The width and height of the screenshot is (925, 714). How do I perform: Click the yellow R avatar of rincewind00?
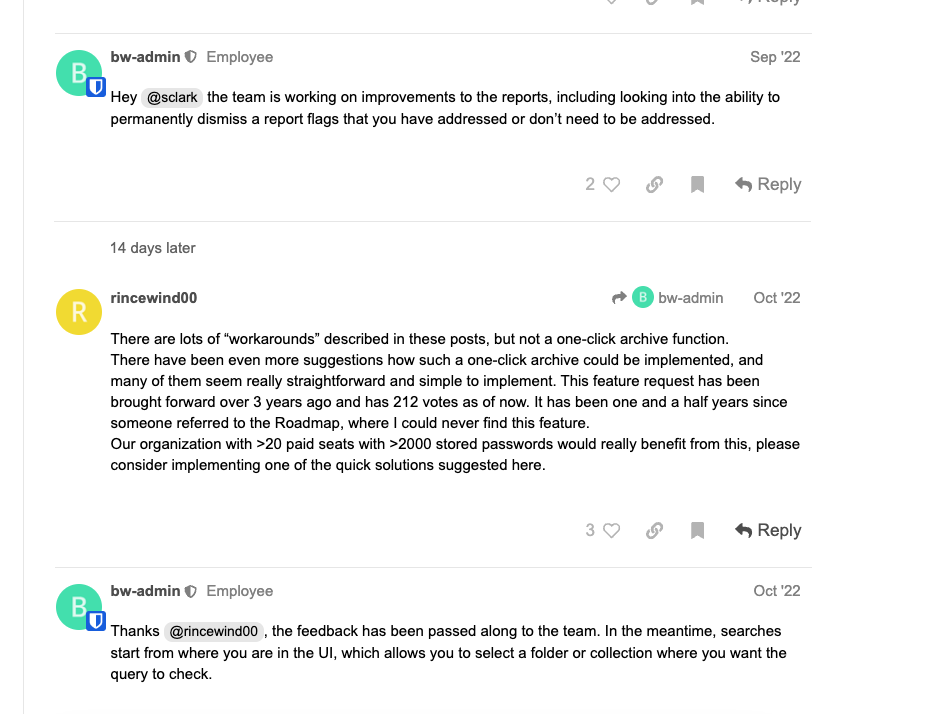pyautogui.click(x=79, y=312)
